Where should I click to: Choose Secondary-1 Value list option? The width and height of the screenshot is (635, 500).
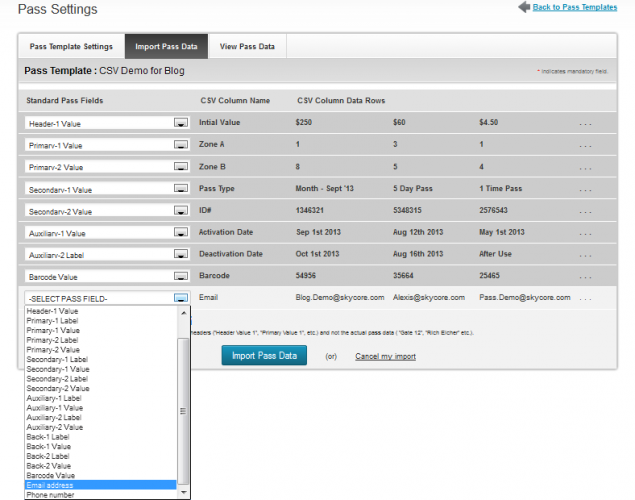101,369
